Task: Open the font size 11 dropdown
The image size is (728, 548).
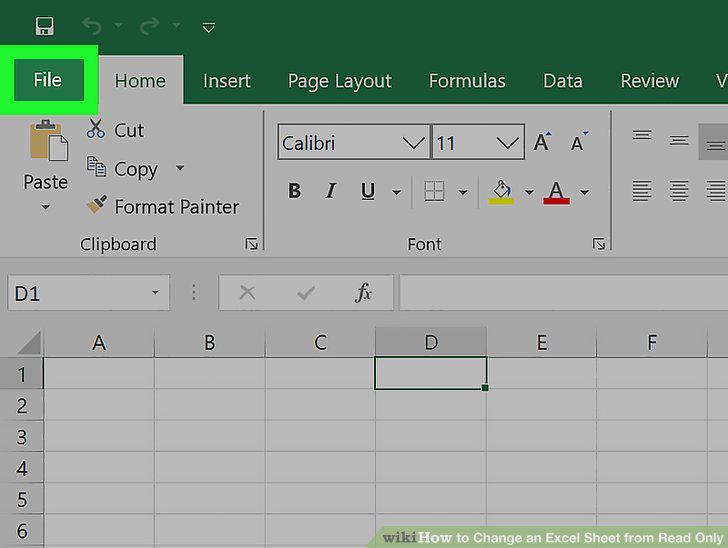Action: pos(507,143)
